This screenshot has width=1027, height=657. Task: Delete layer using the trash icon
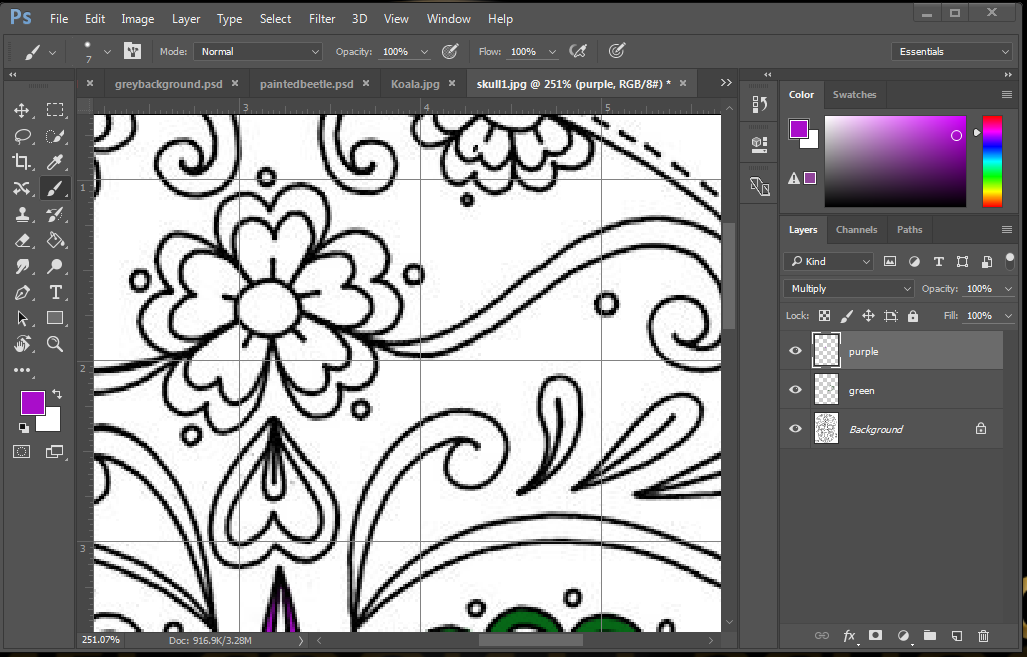click(983, 636)
